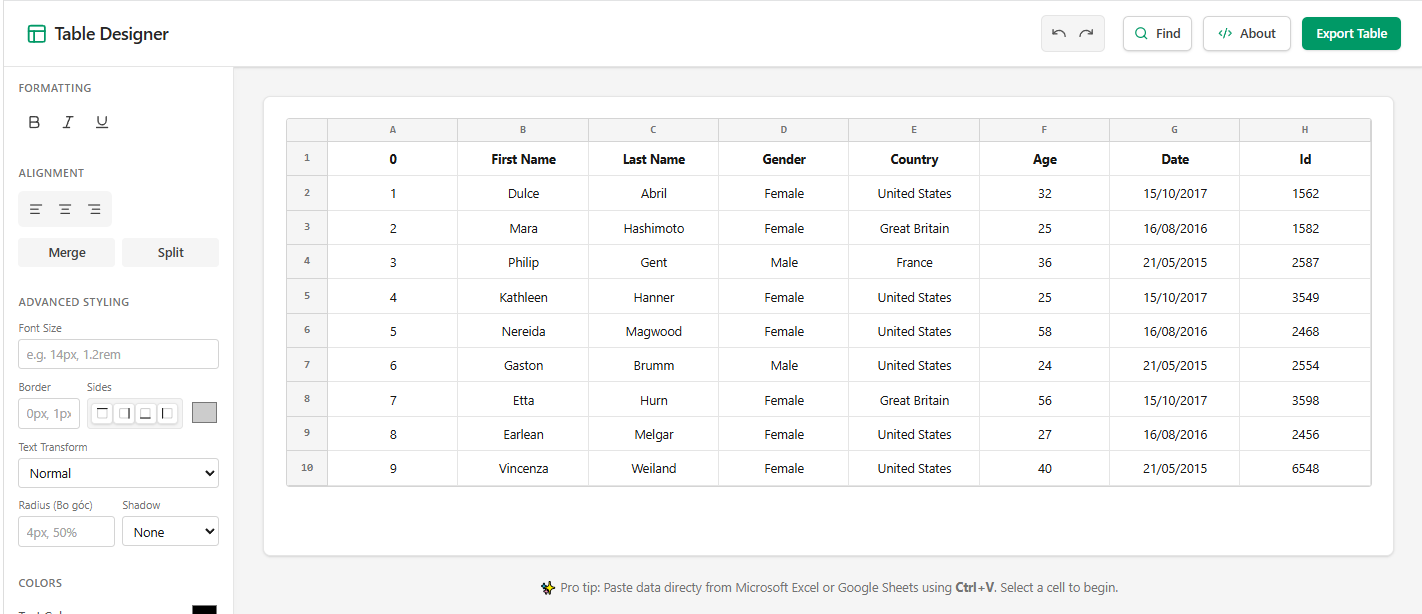1422x614 pixels.
Task: Click Export Table
Action: pyautogui.click(x=1351, y=33)
